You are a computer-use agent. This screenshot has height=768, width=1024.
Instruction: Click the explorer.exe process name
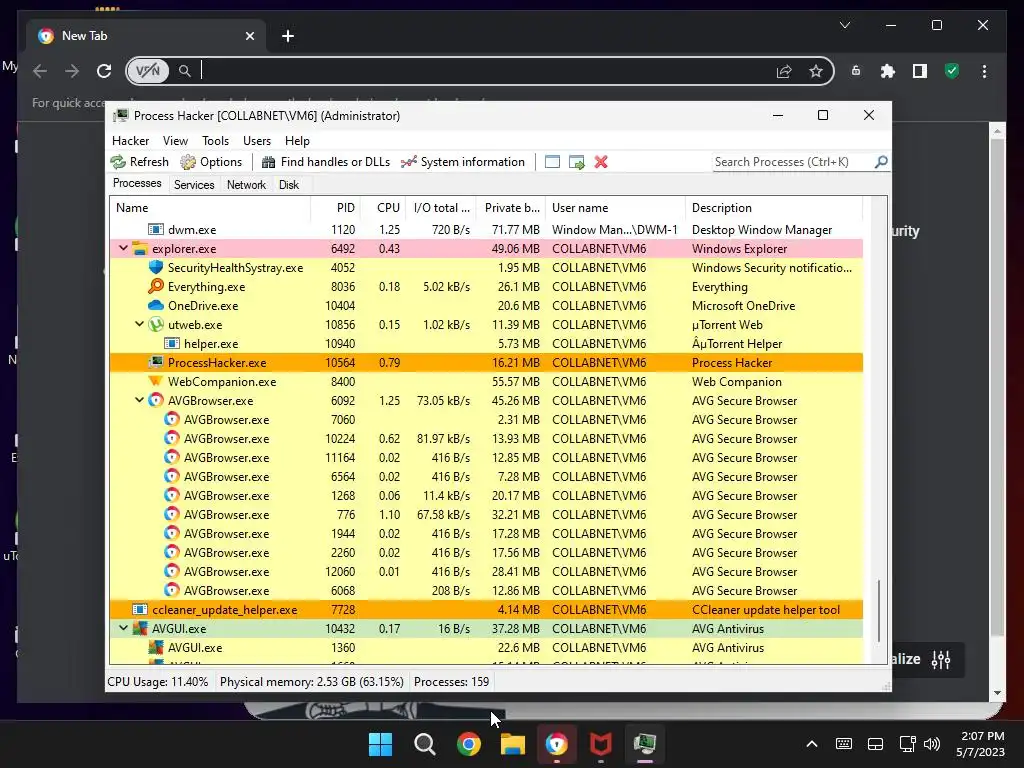pos(184,249)
